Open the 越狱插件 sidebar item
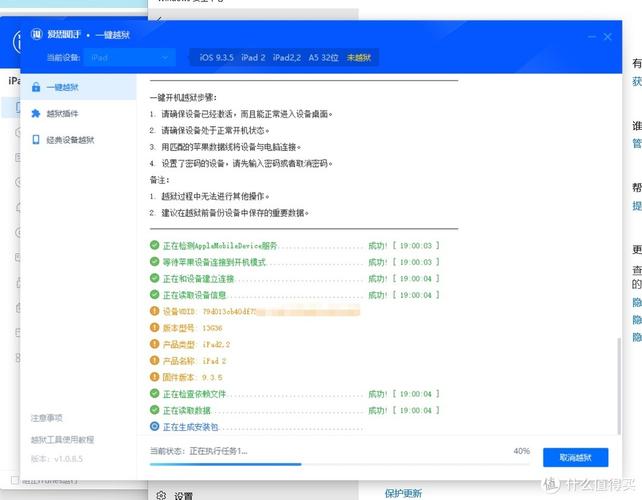The height and width of the screenshot is (500, 642). click(x=78, y=113)
